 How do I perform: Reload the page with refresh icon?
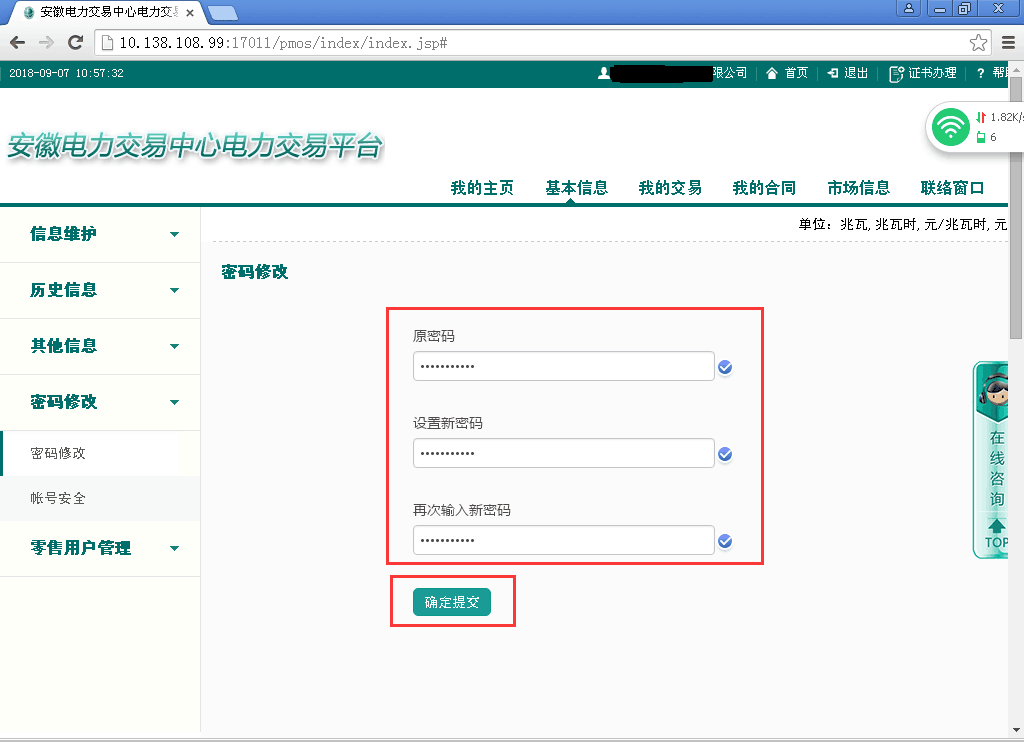click(74, 43)
